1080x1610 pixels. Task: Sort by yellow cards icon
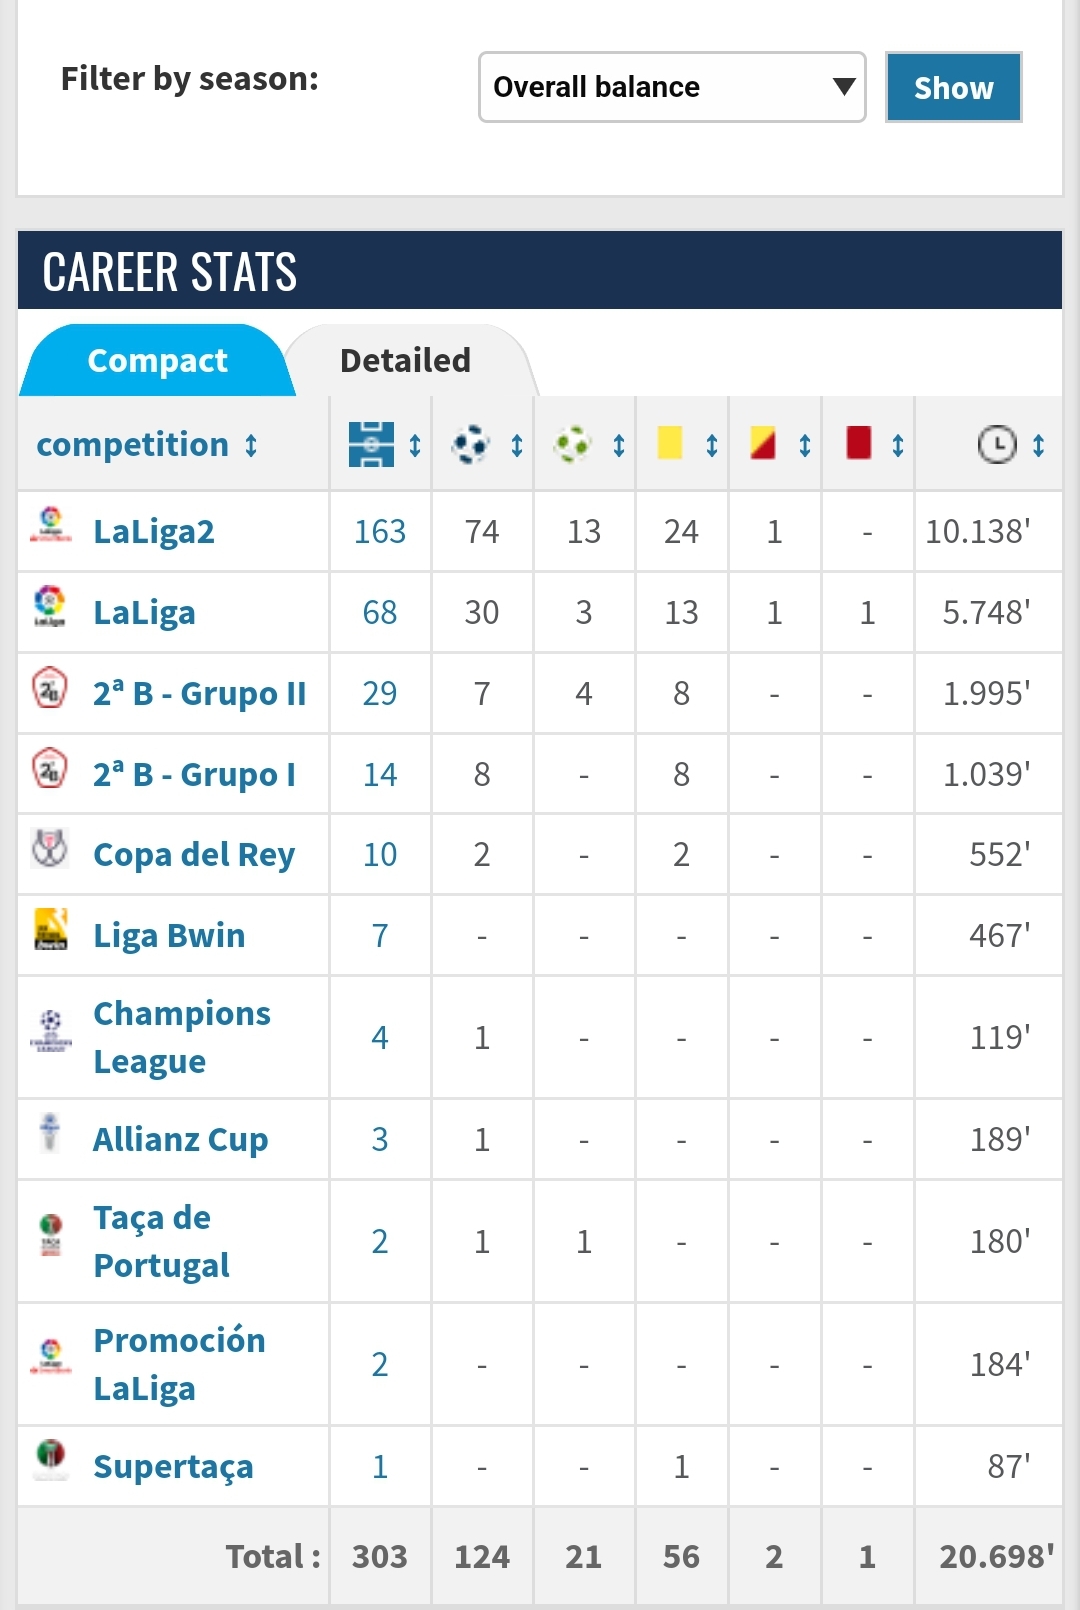670,442
